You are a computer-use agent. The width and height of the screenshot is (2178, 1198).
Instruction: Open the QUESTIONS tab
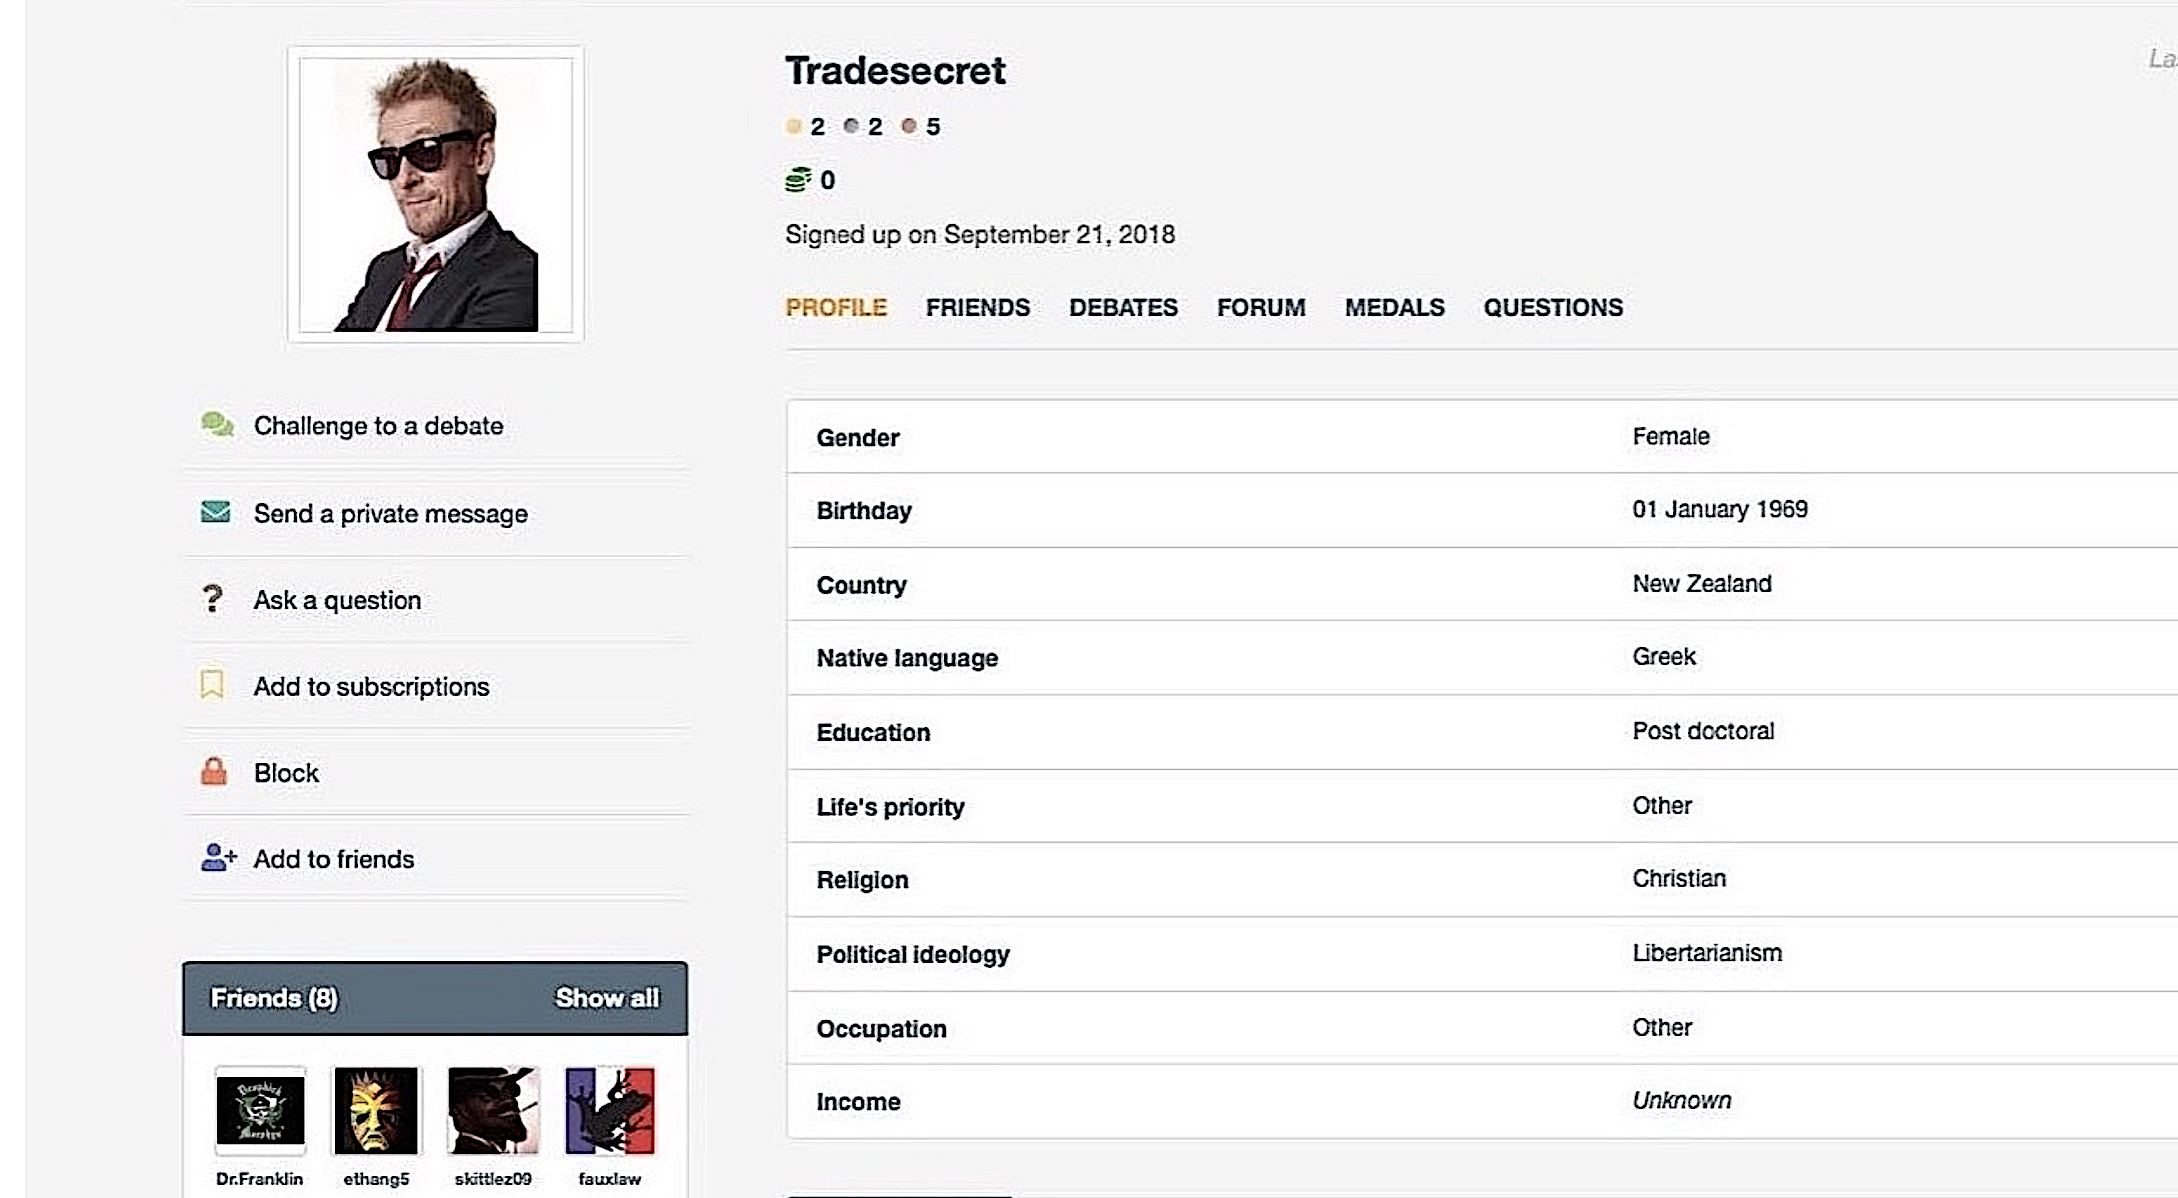(1553, 307)
